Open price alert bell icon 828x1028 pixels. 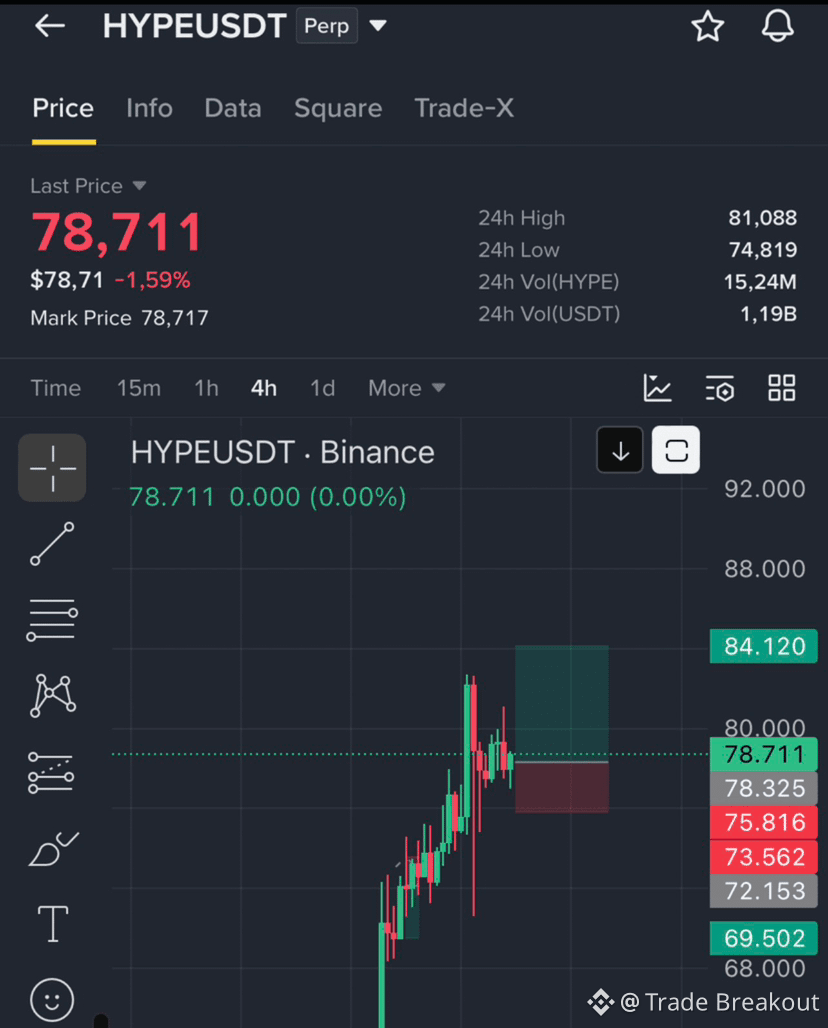coord(778,27)
